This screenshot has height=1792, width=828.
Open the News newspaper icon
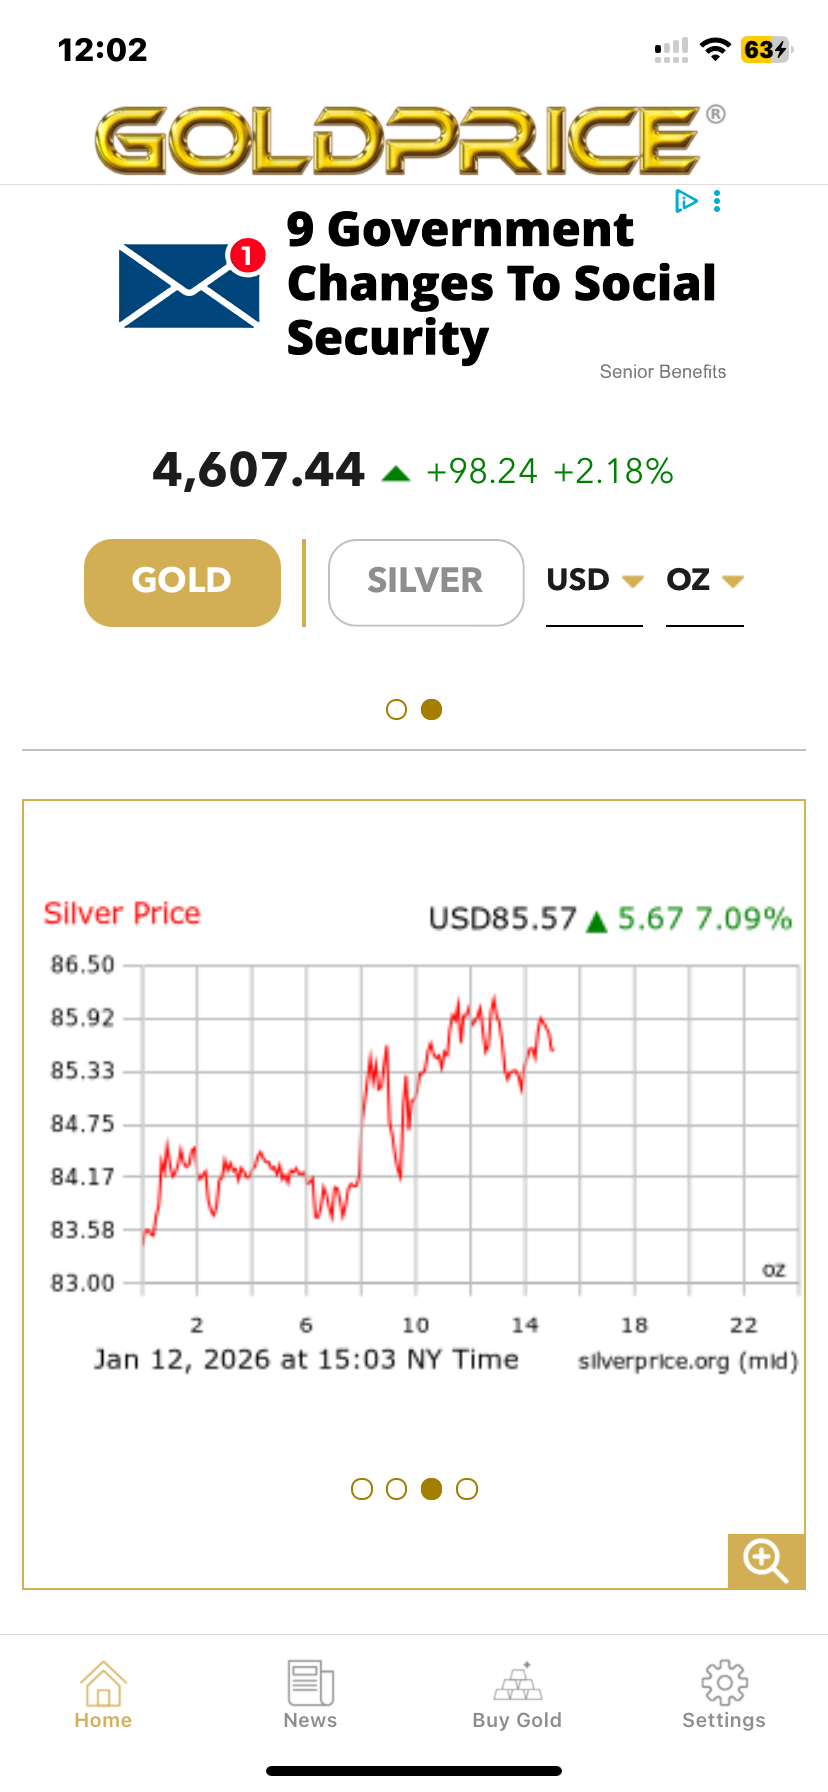point(310,1683)
